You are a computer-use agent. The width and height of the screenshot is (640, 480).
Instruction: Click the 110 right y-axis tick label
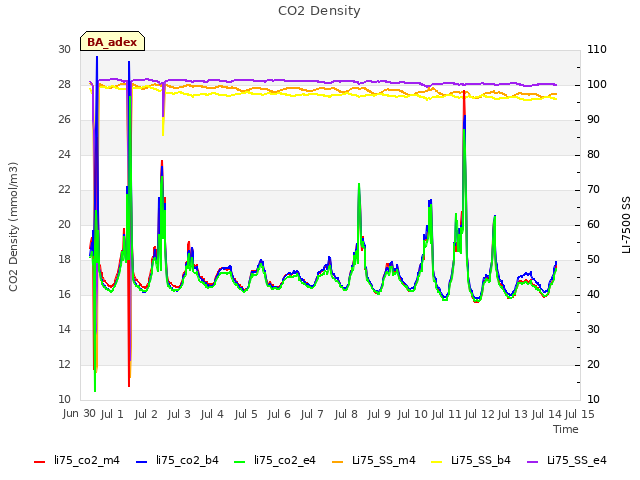tap(597, 49)
